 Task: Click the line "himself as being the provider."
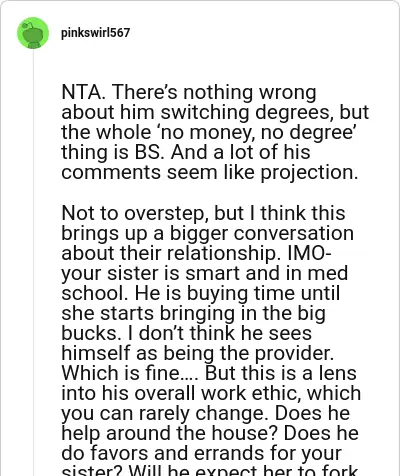[198, 353]
